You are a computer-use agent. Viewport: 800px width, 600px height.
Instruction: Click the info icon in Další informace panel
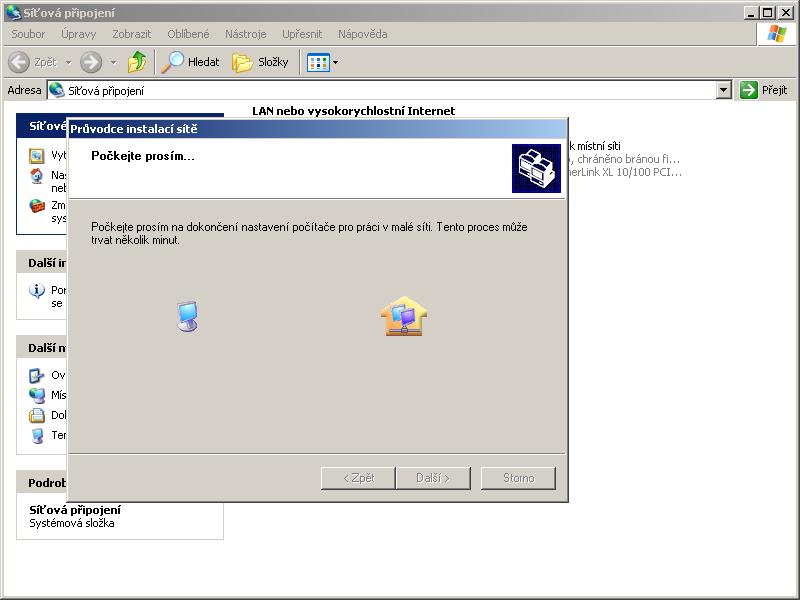tap(37, 291)
